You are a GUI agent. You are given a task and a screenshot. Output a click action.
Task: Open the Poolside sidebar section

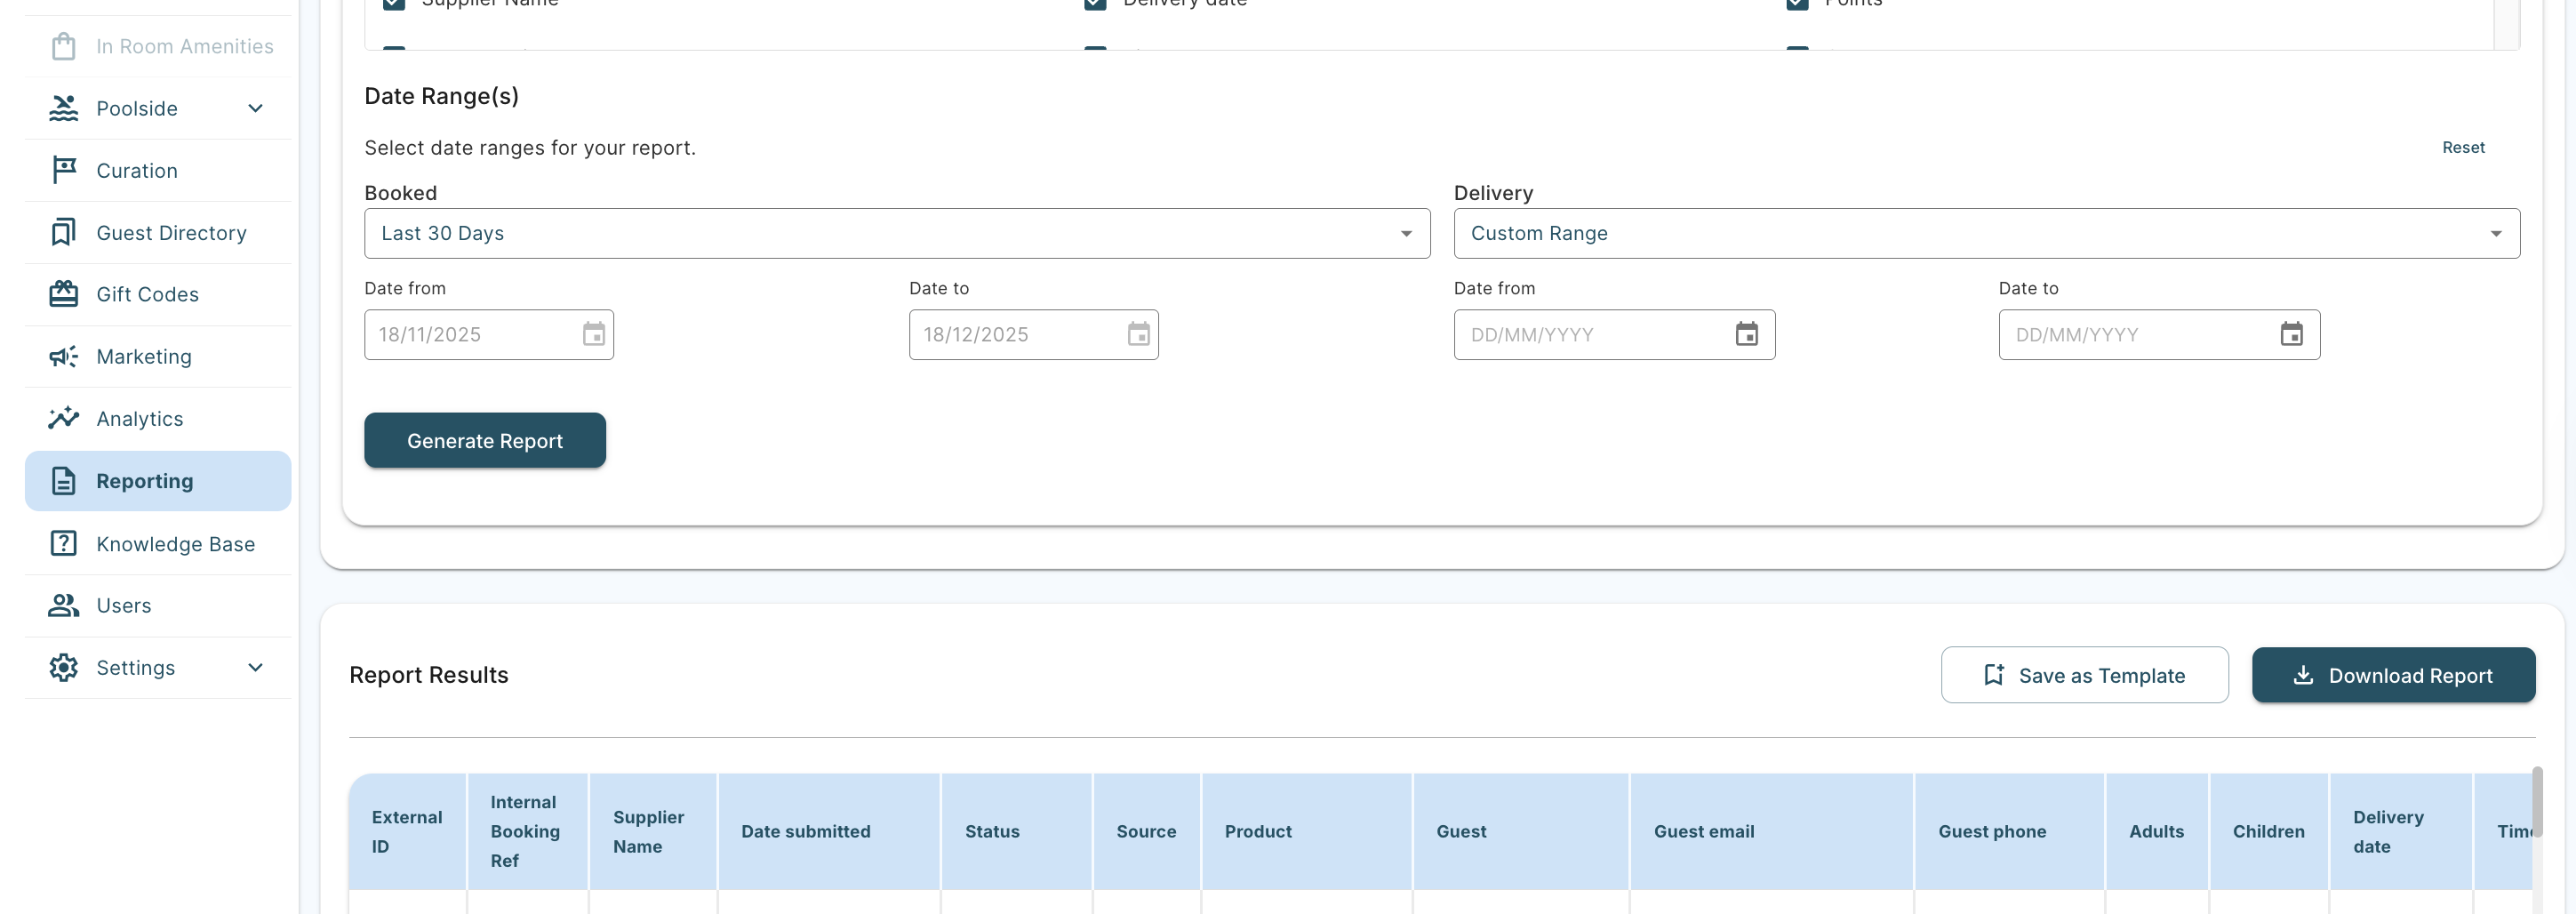pyautogui.click(x=137, y=108)
